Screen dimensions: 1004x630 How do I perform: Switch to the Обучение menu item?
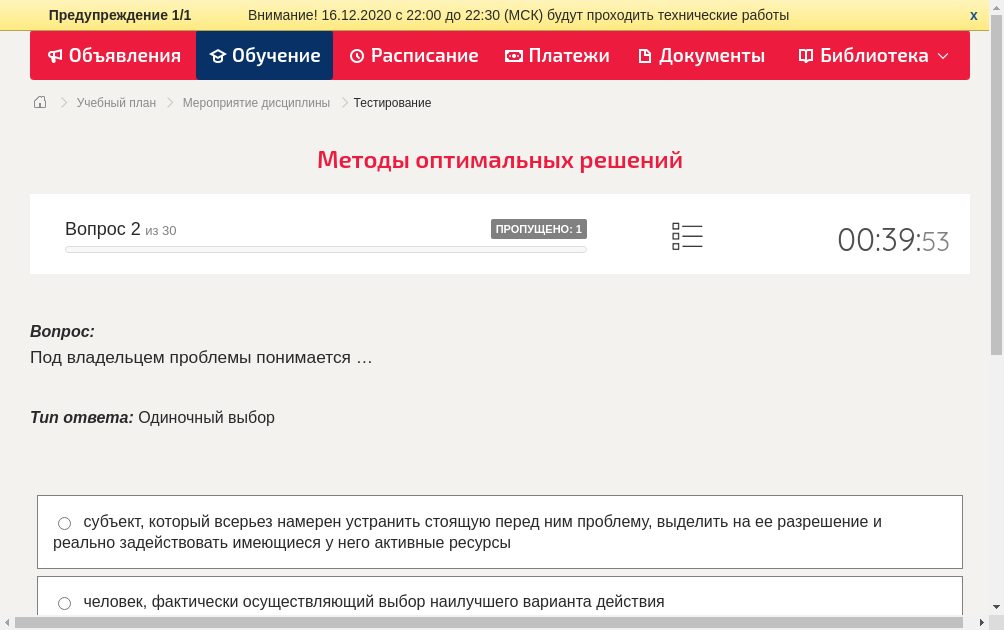tap(264, 55)
